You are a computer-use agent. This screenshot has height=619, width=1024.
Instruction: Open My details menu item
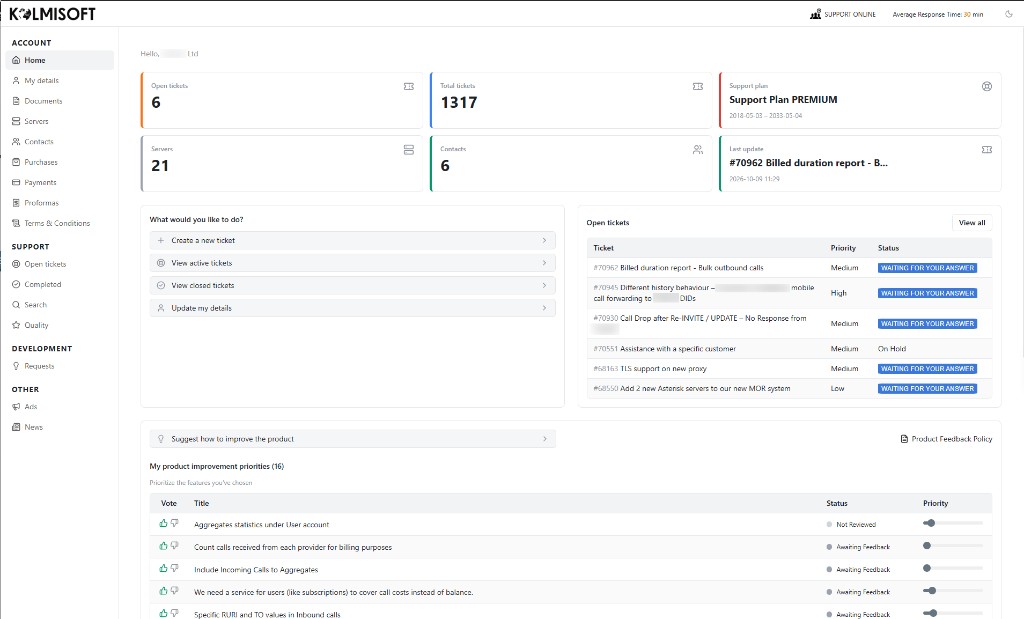tap(59, 80)
